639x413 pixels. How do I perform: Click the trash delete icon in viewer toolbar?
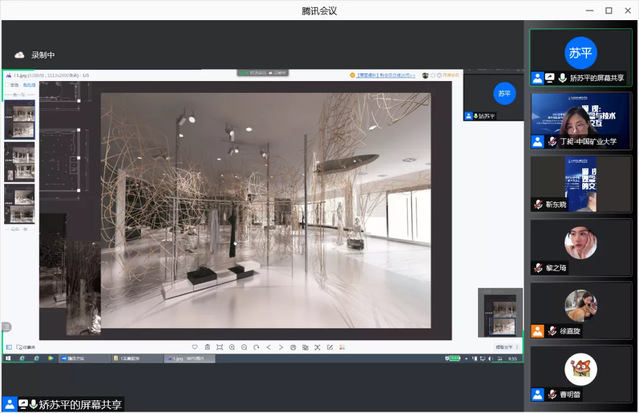[207, 347]
